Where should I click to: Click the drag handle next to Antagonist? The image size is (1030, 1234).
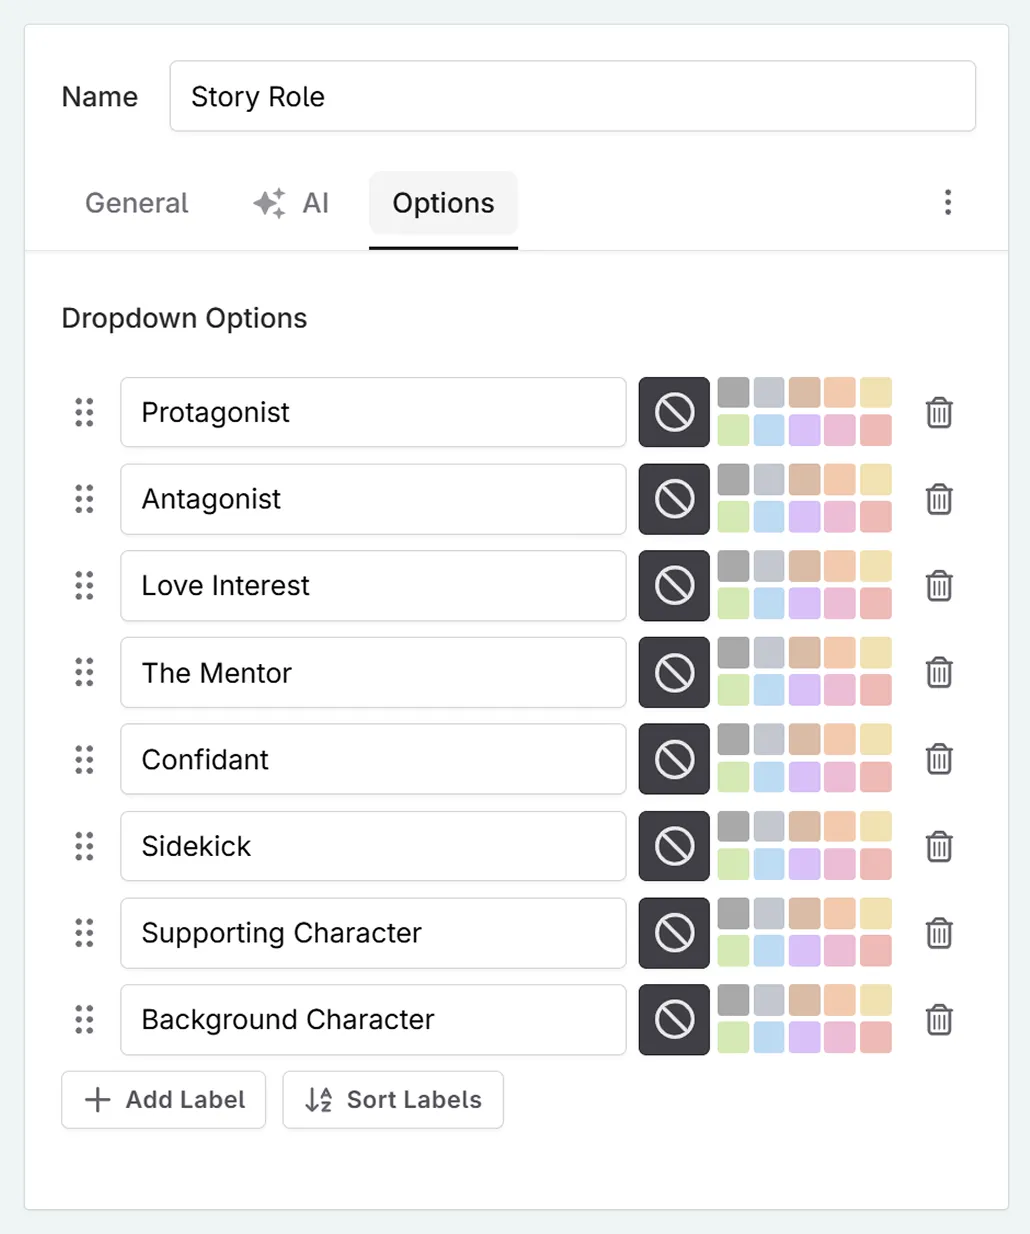pos(84,499)
